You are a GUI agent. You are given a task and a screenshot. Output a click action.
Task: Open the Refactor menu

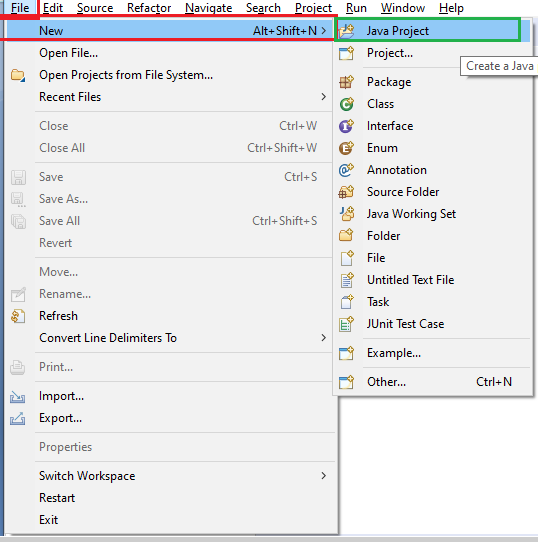pyautogui.click(x=149, y=8)
